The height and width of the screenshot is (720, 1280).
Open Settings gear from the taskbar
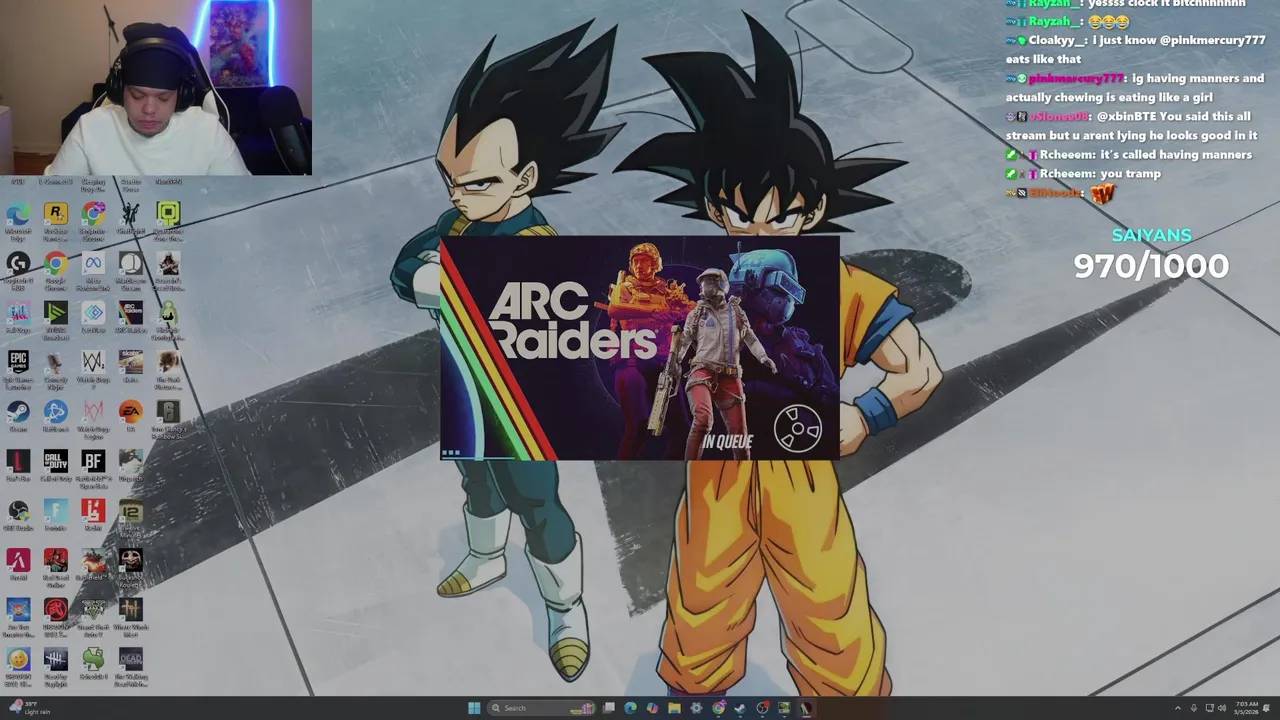696,708
